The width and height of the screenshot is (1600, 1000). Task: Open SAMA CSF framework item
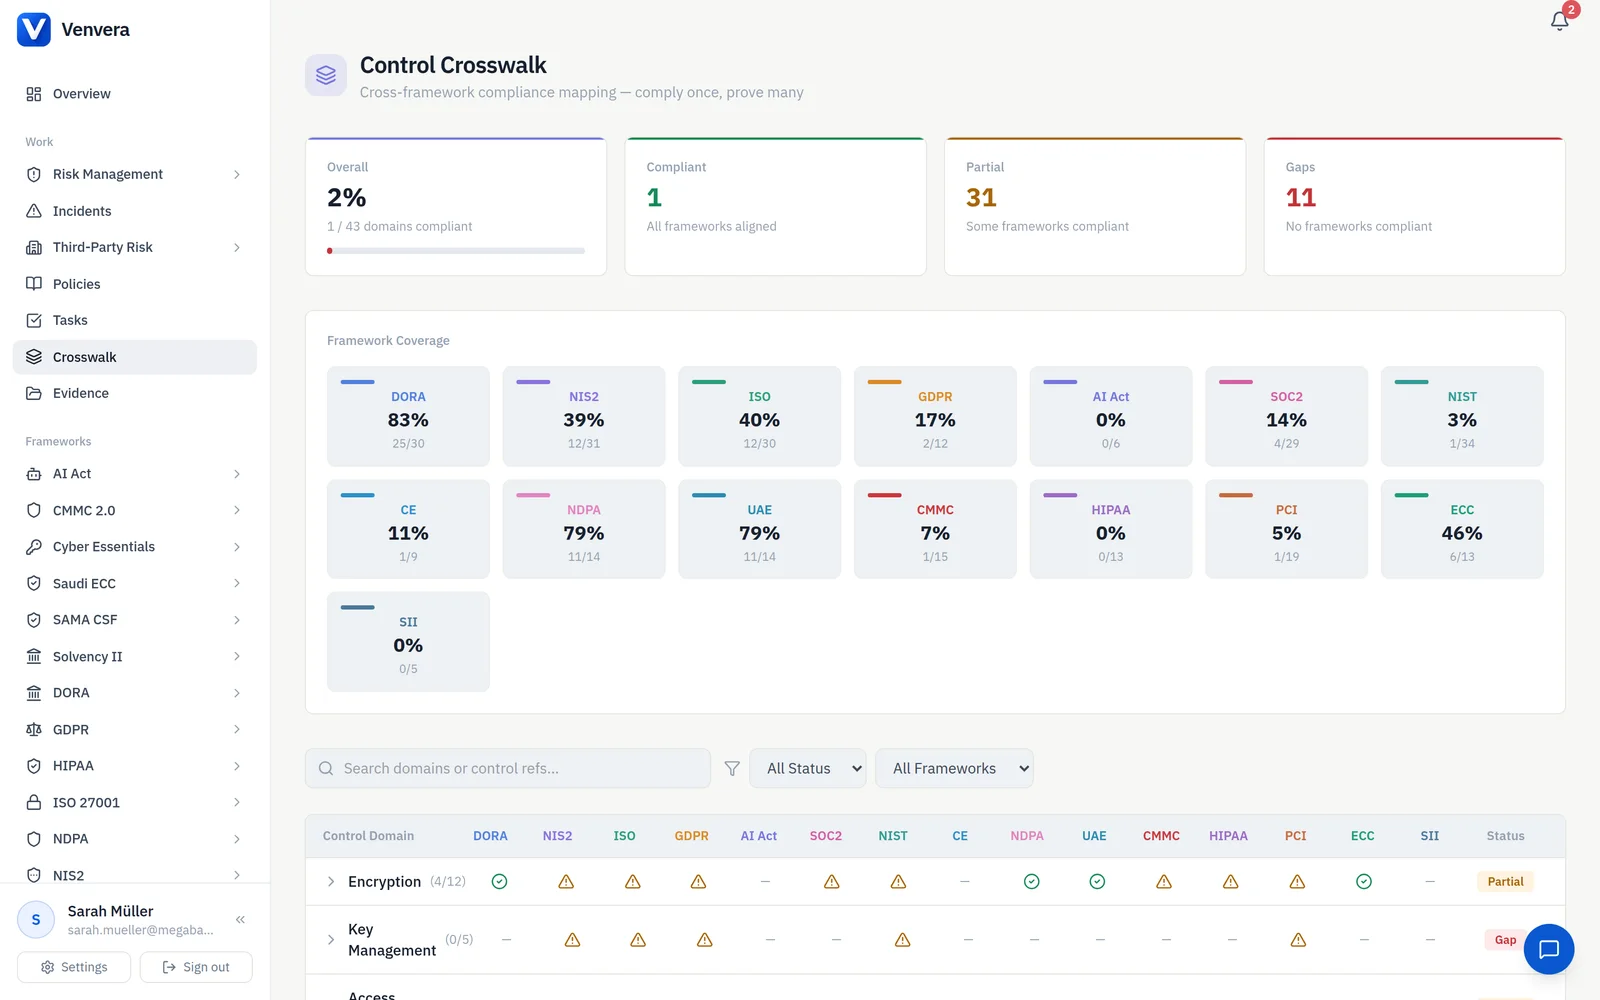(x=135, y=620)
